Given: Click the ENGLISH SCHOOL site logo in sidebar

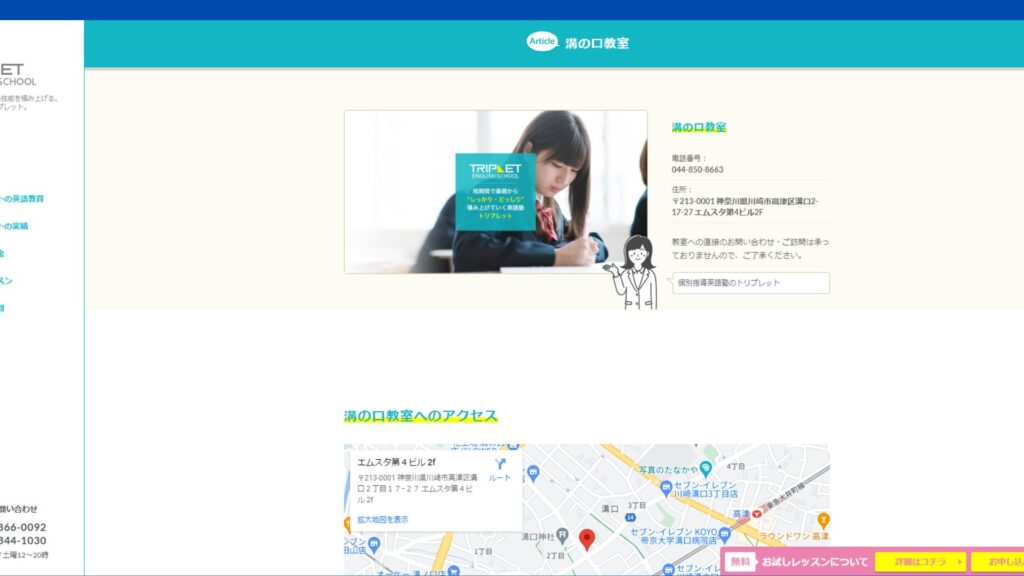Looking at the screenshot, I should [18, 74].
